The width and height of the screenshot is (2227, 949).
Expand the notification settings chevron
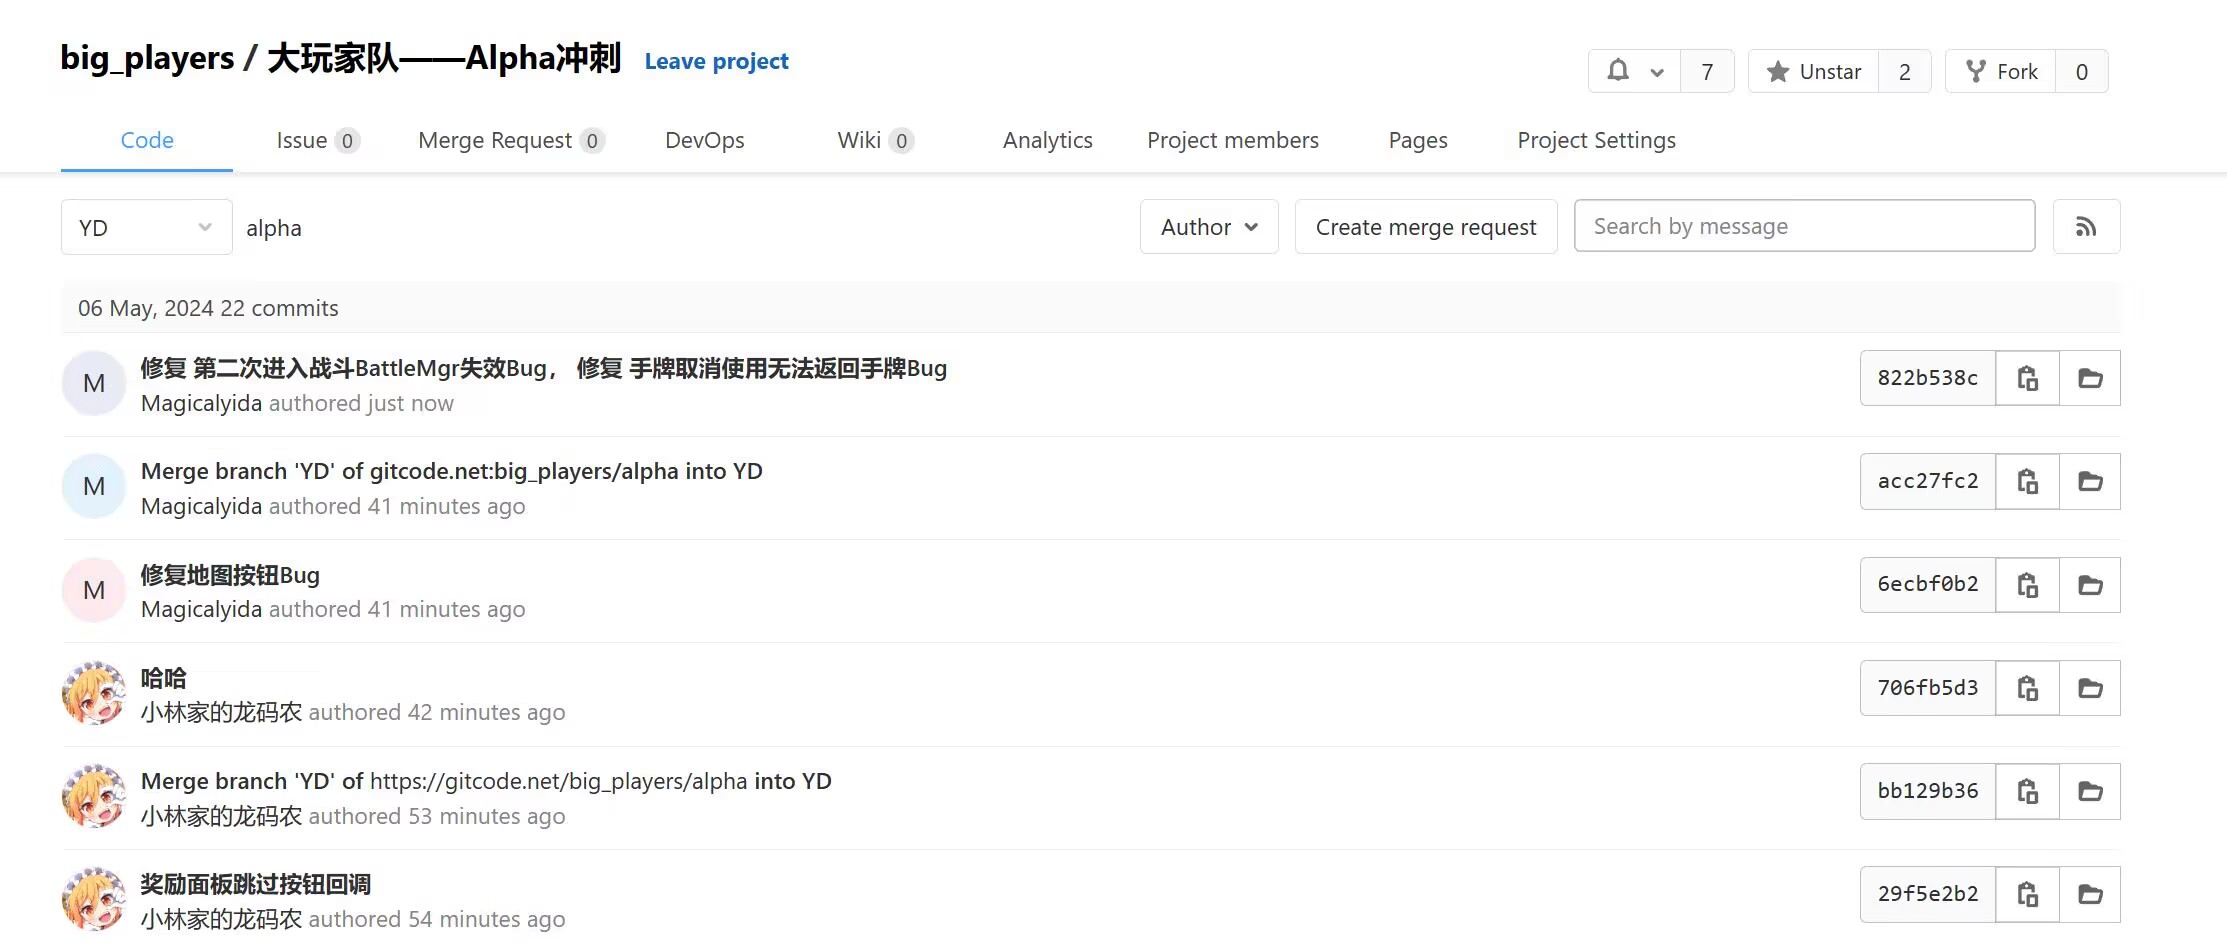click(1657, 72)
